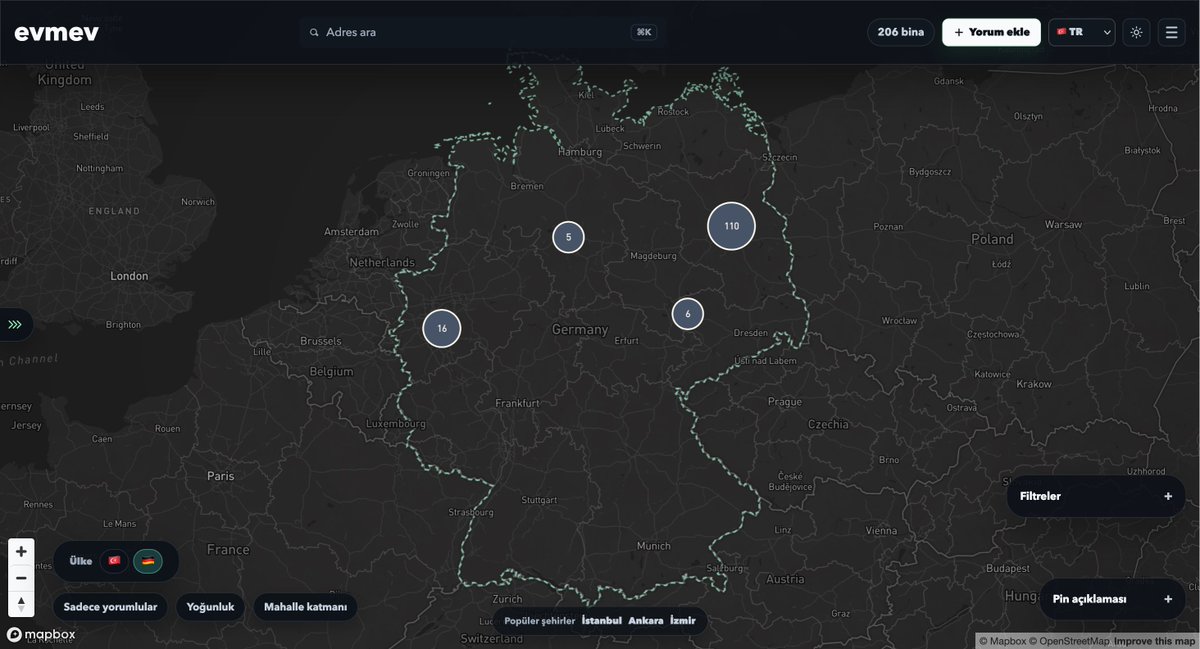Select the Germany flag country
Screen dimensions: 1200x649
coord(147,561)
